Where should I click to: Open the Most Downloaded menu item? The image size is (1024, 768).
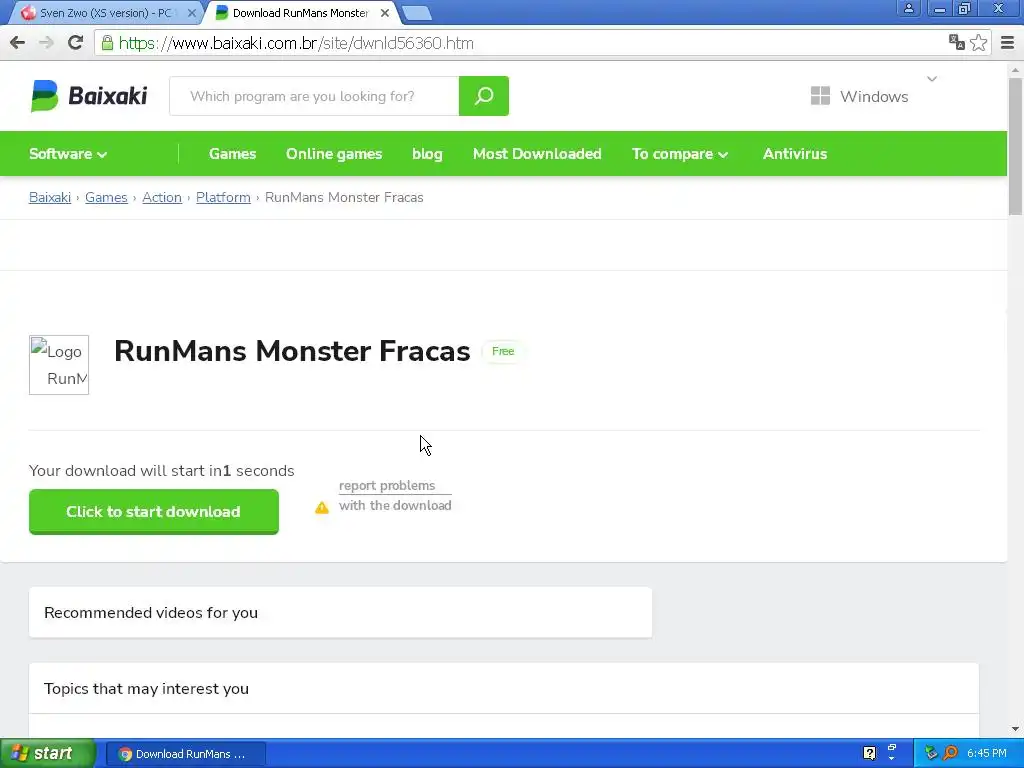click(x=537, y=154)
